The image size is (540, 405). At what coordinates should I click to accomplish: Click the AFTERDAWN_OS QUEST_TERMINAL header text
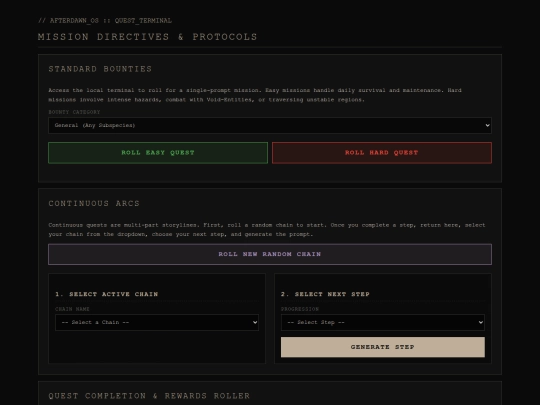tap(105, 21)
